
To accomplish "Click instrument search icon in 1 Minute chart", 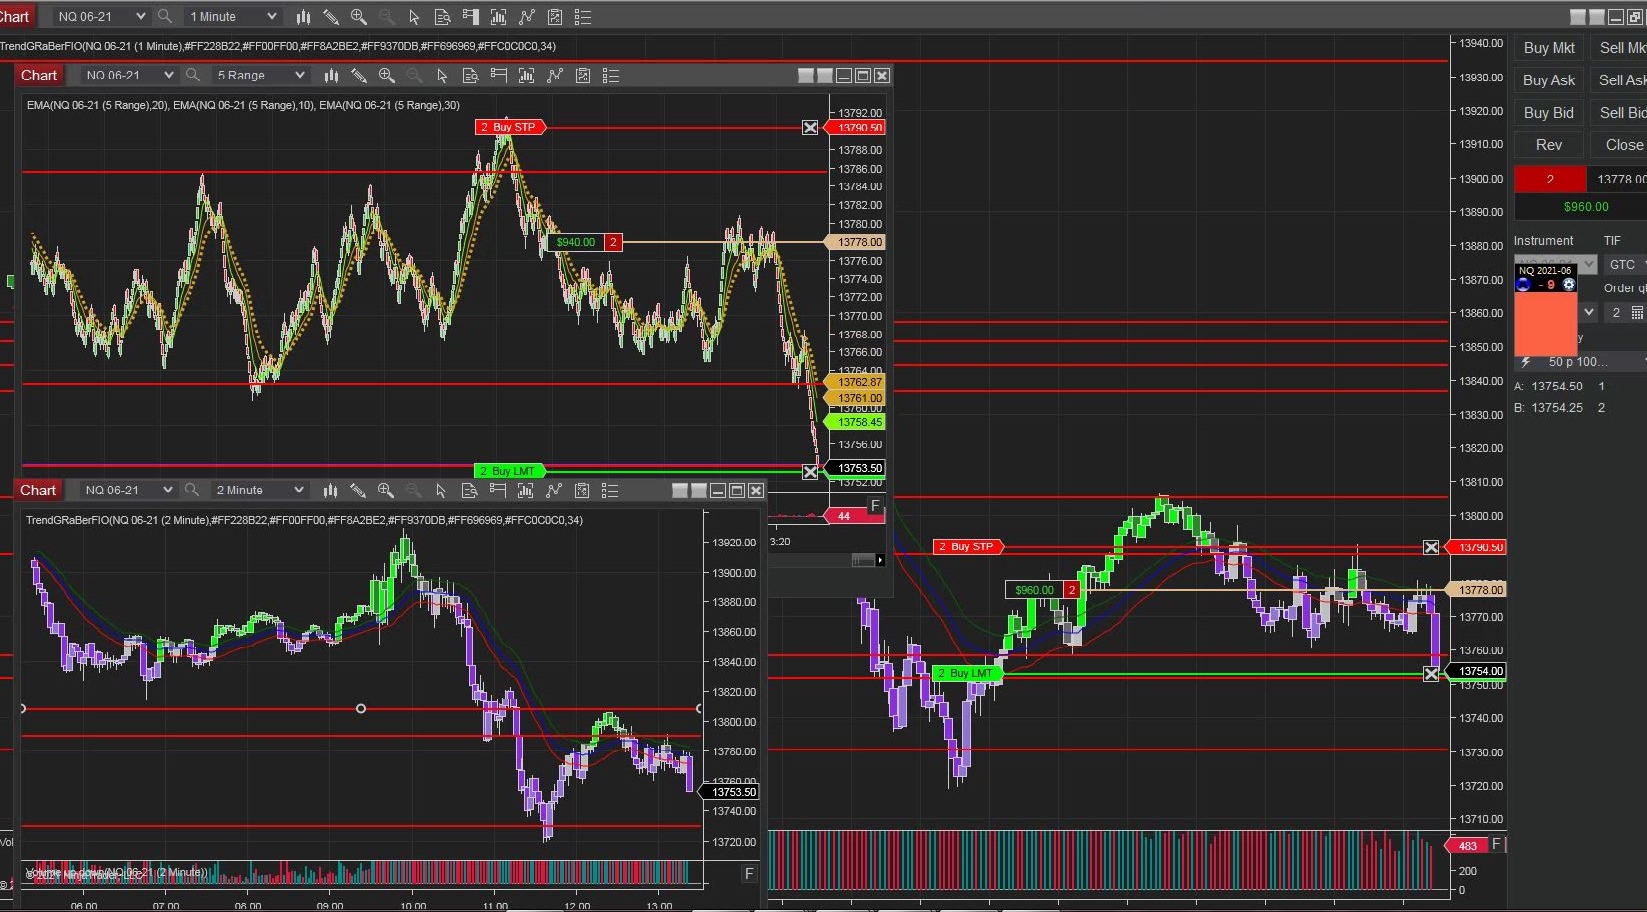I will click(x=165, y=16).
